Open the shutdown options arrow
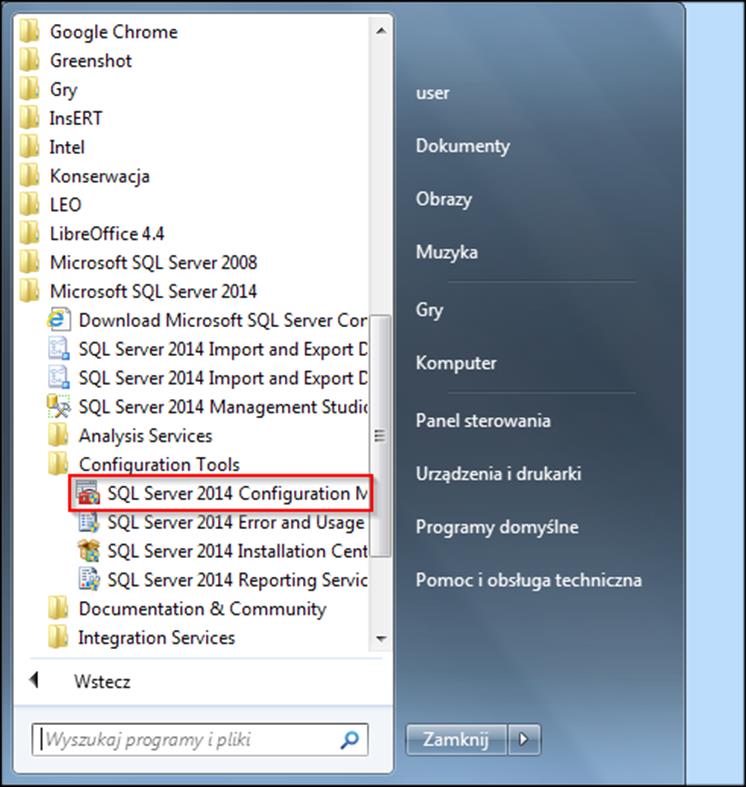The height and width of the screenshot is (787, 746). tap(524, 739)
